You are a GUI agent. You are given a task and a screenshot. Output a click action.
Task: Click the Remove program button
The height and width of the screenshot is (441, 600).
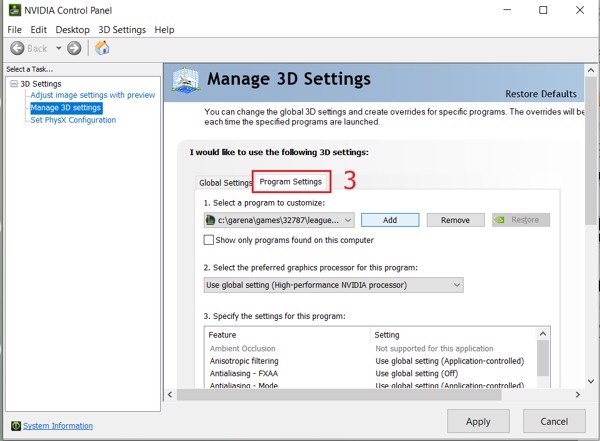pyautogui.click(x=455, y=220)
